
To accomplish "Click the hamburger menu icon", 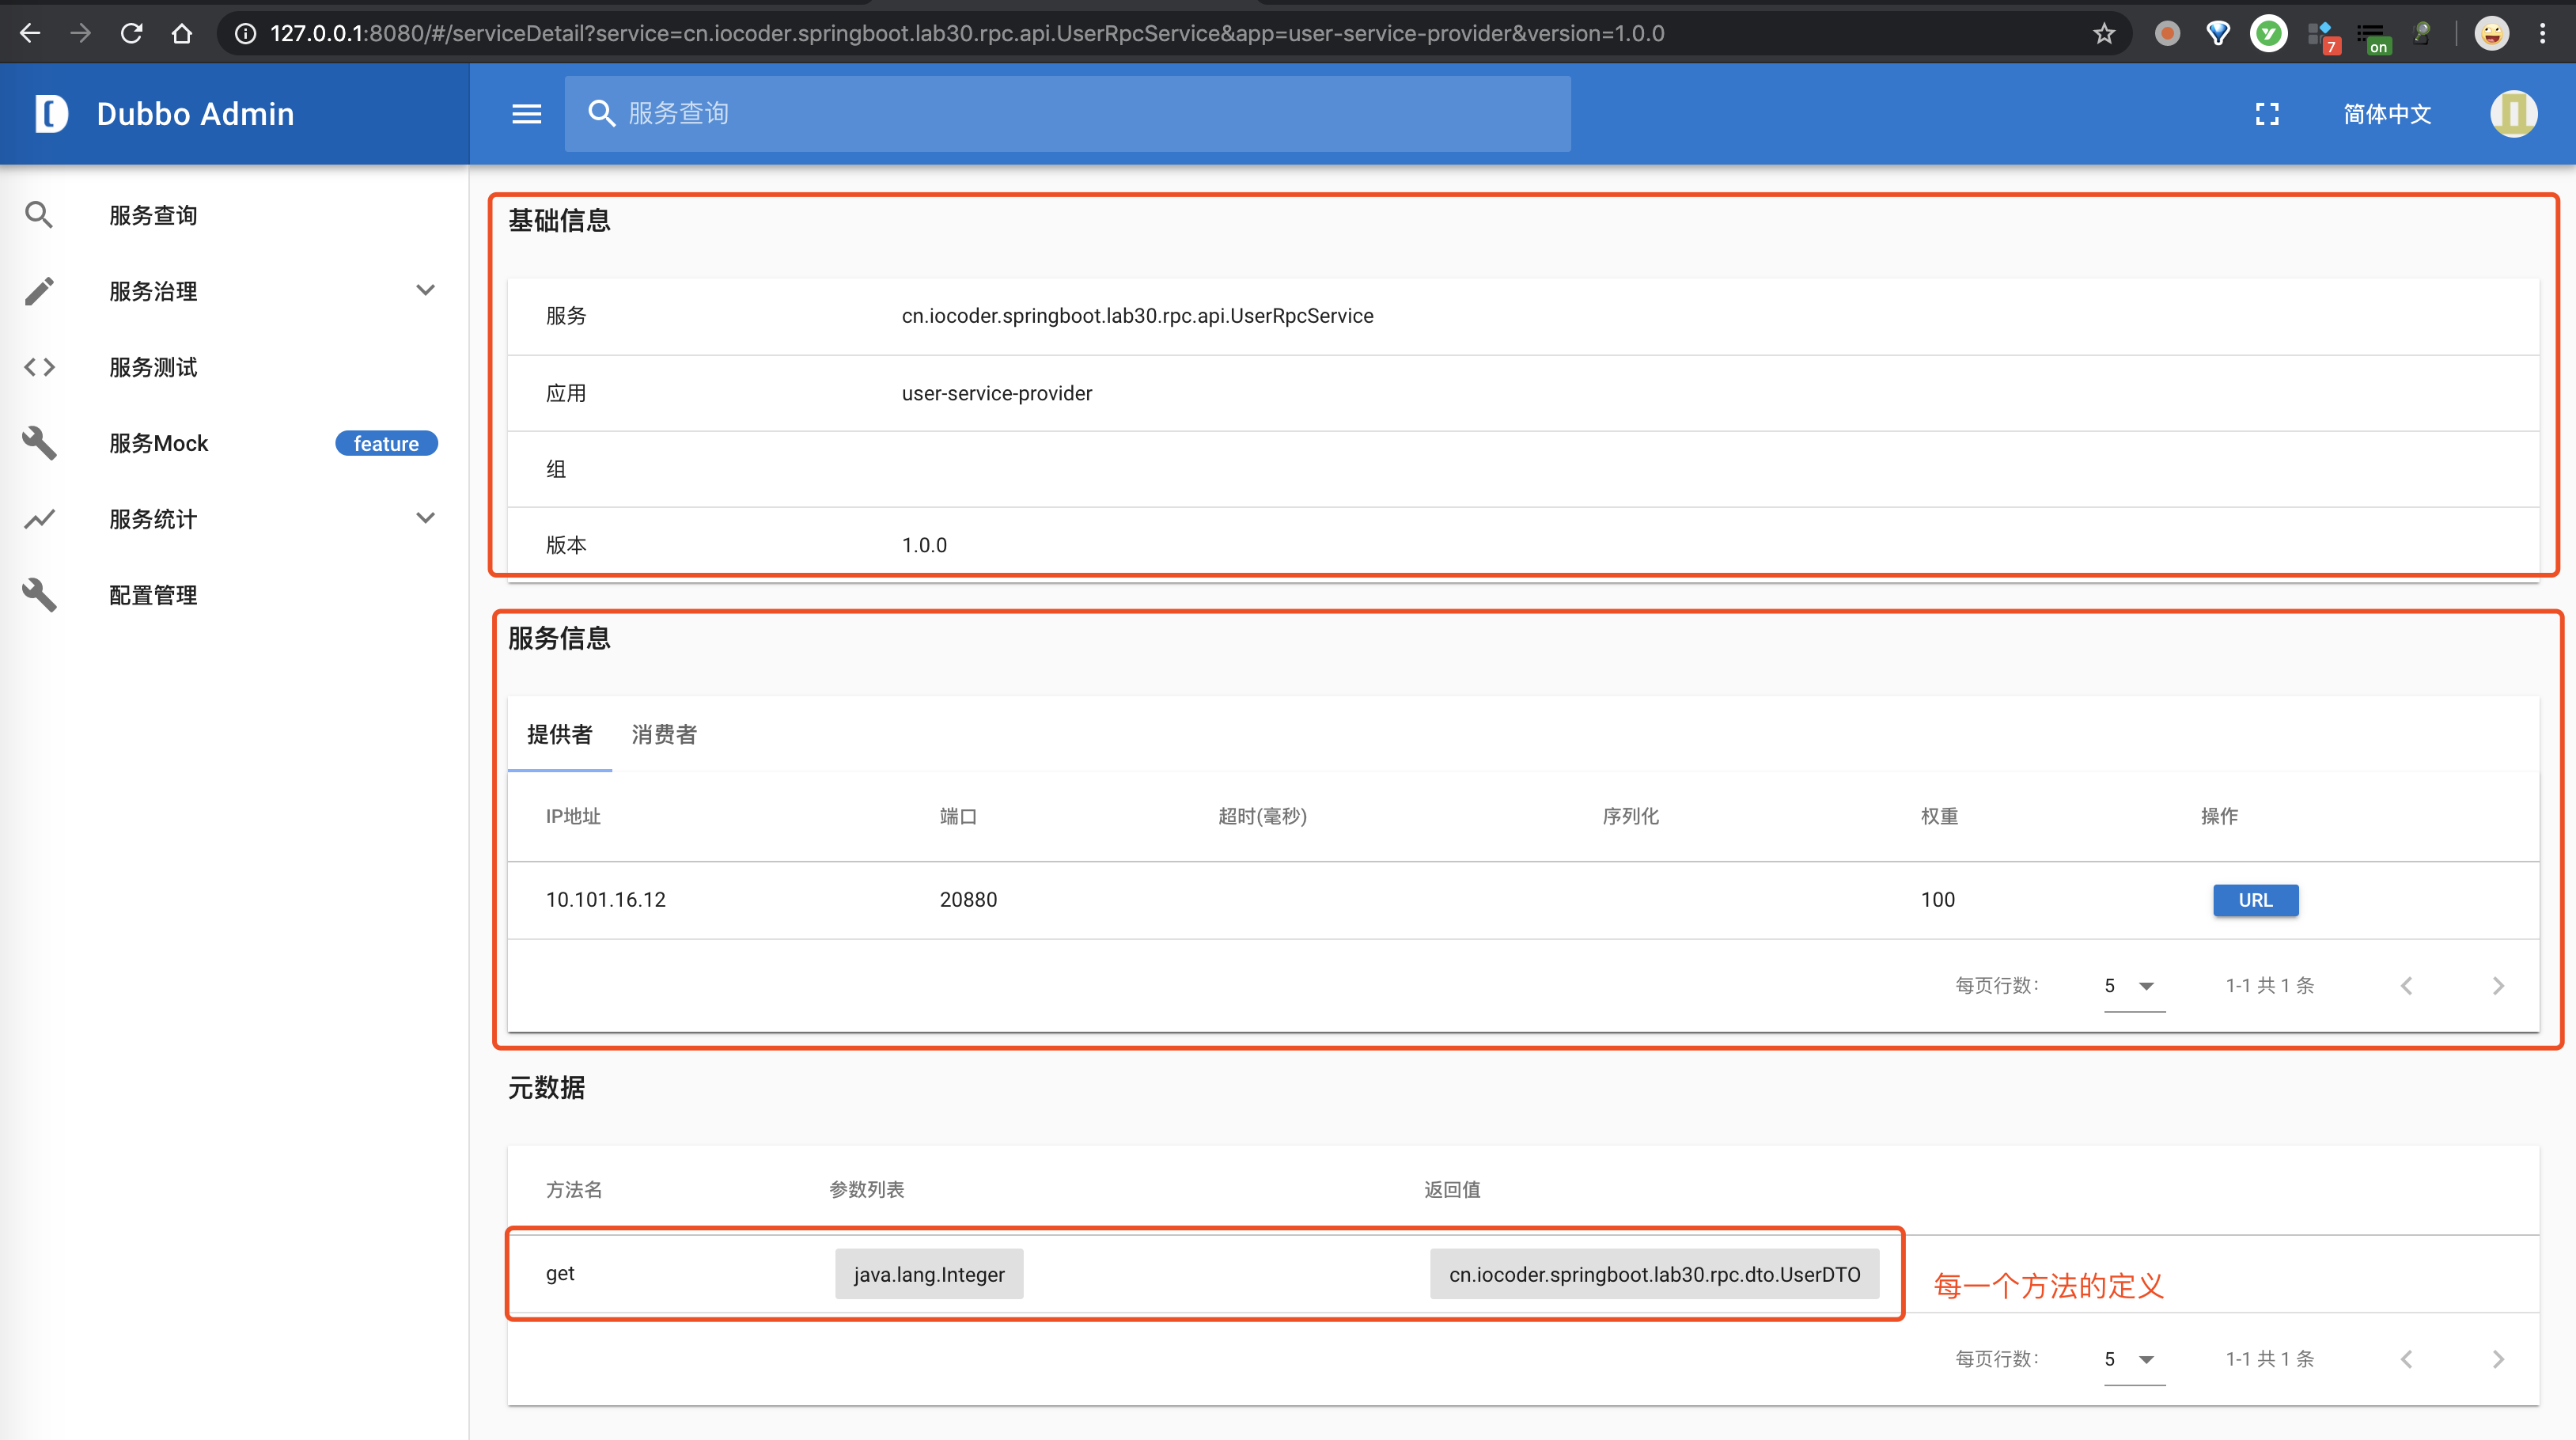I will [526, 114].
